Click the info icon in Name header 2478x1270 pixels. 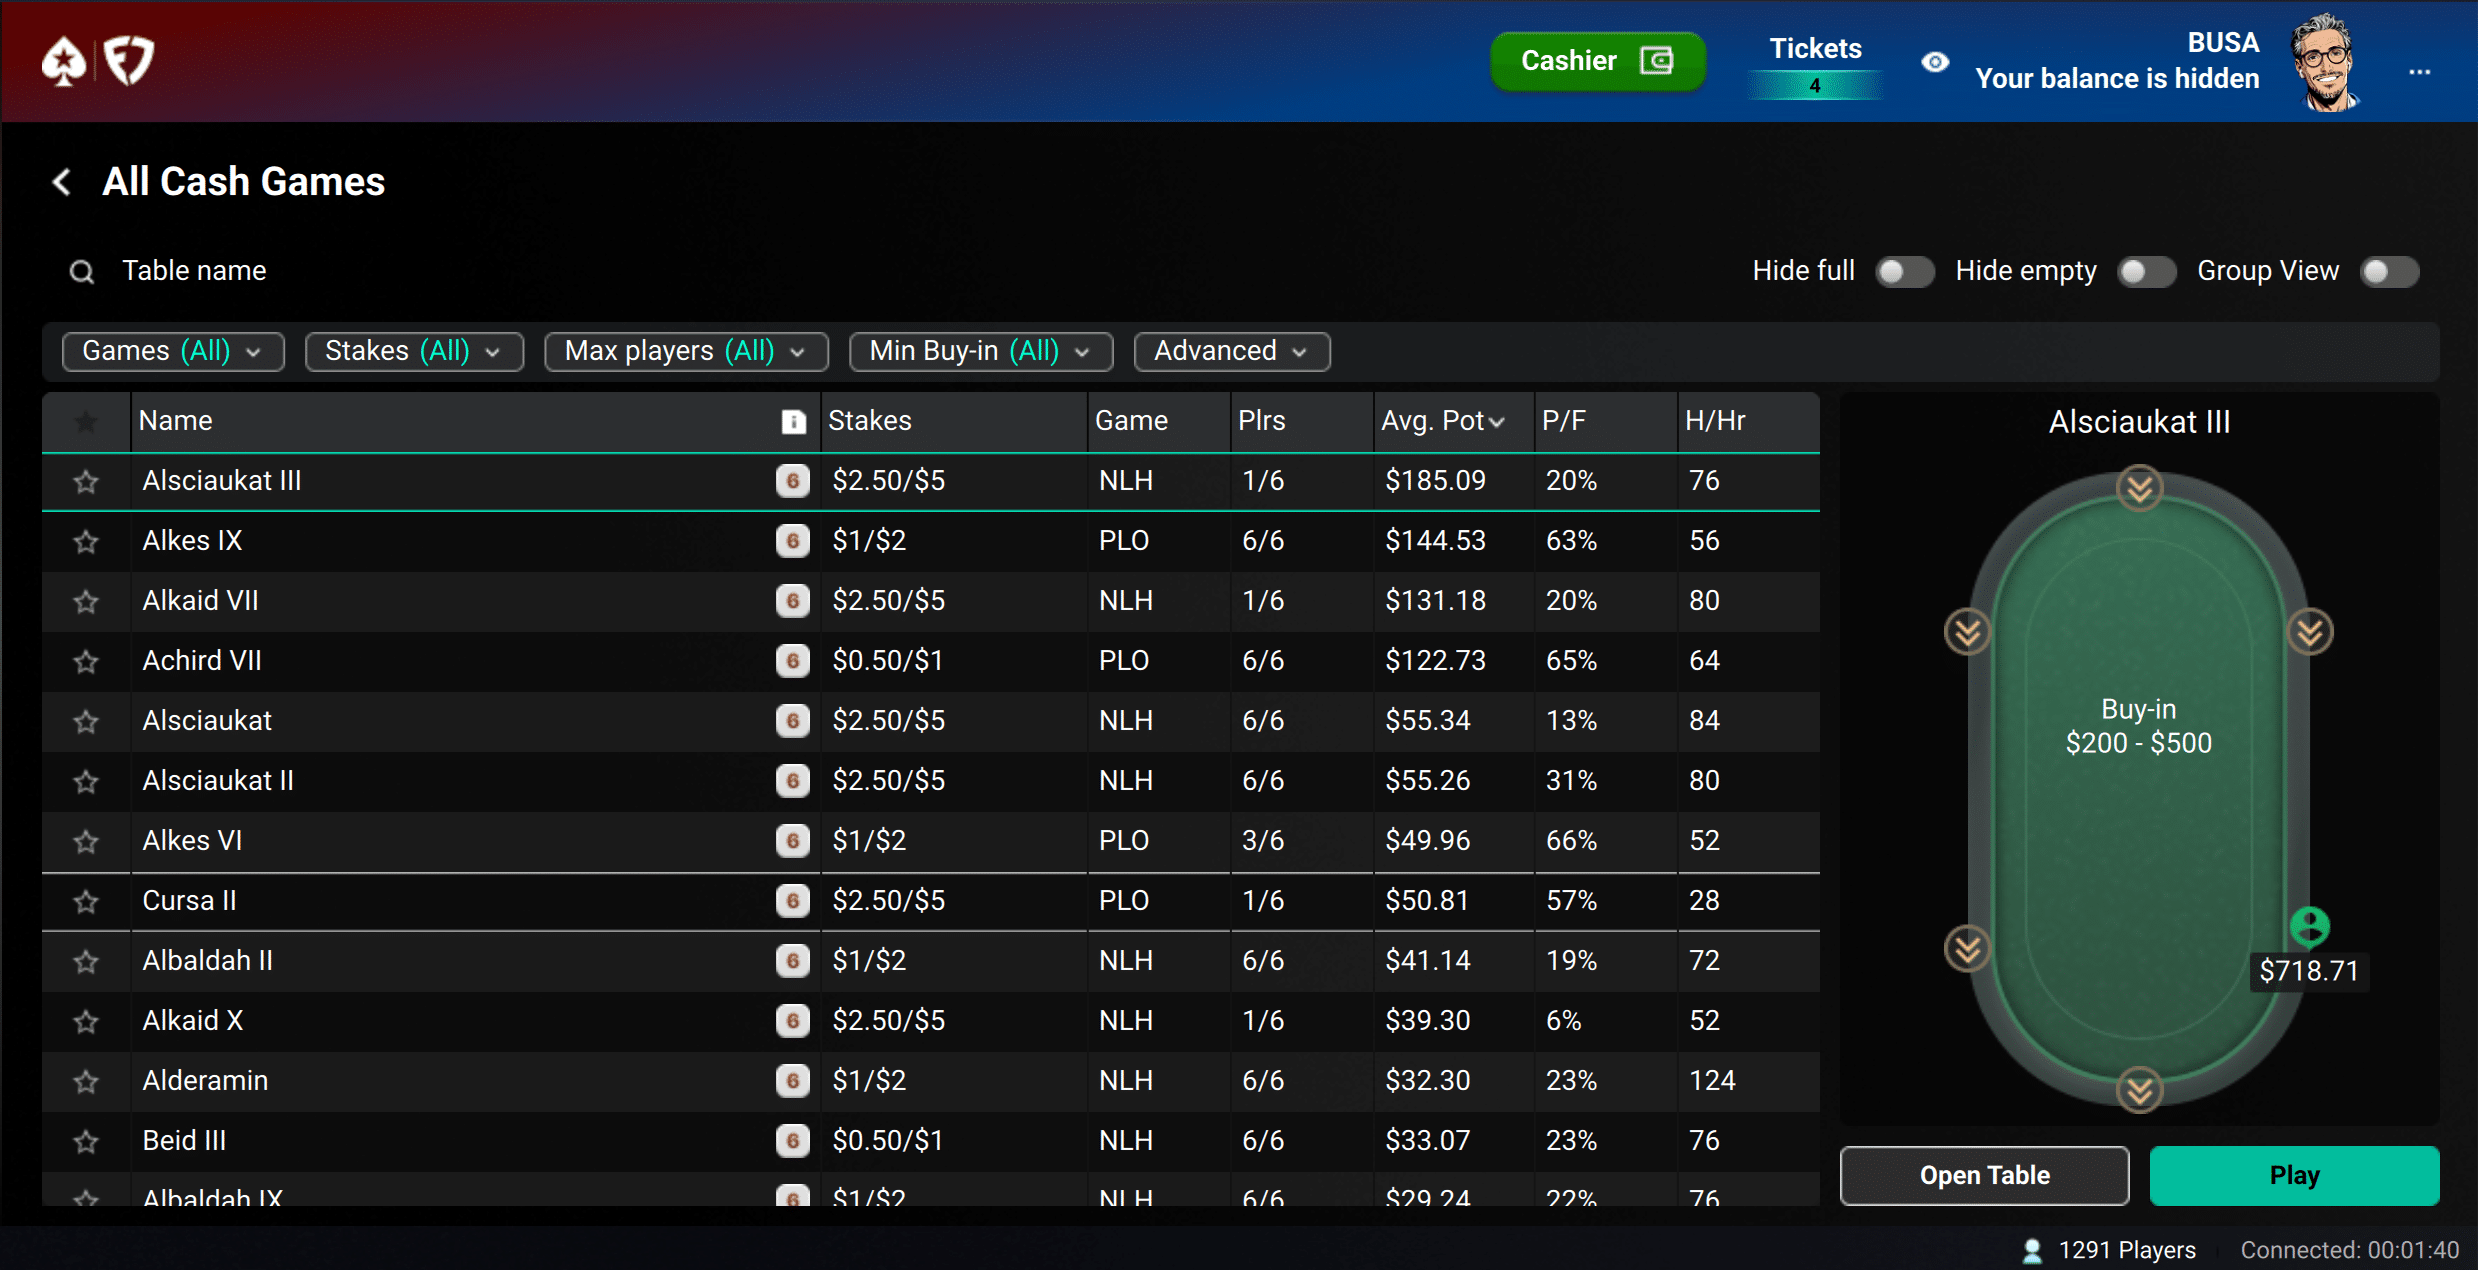(793, 421)
